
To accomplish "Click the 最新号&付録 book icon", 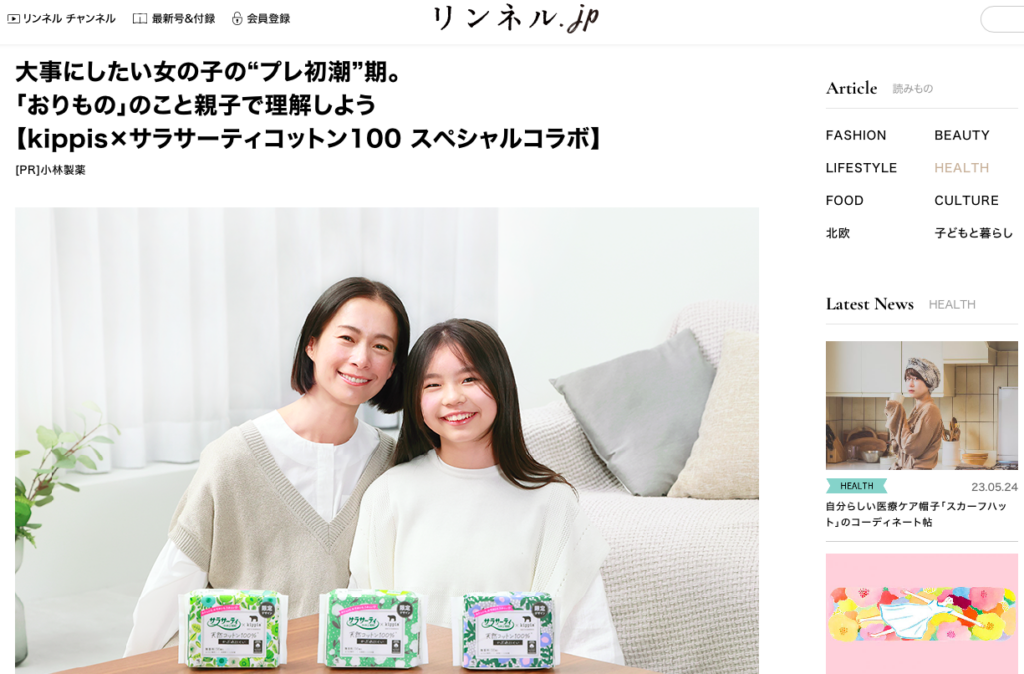I will (140, 19).
